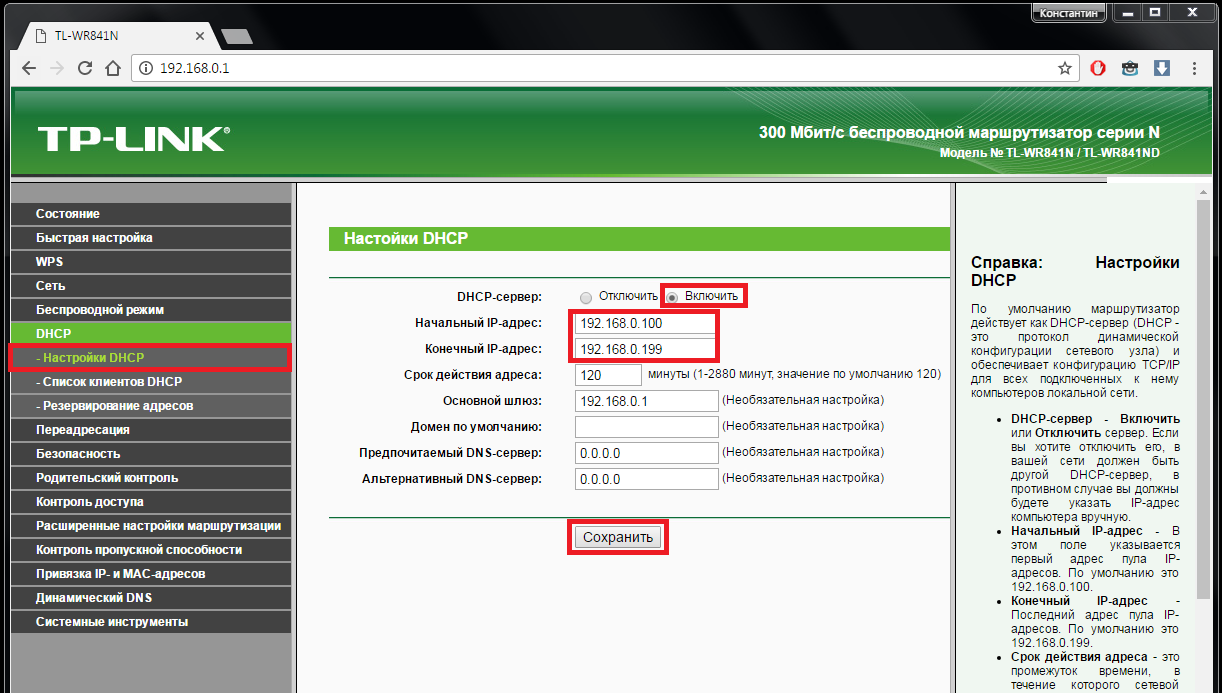
Task: Click the Начальный IP-адрес input field
Action: [646, 324]
